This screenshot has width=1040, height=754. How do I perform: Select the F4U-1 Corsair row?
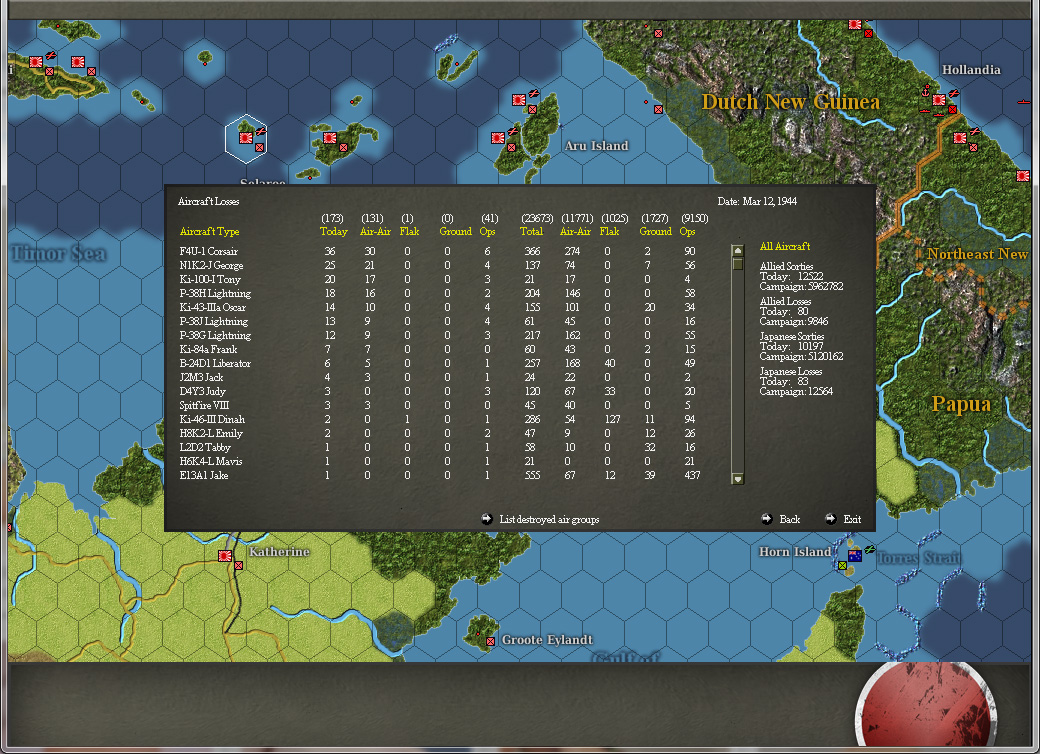coord(440,251)
